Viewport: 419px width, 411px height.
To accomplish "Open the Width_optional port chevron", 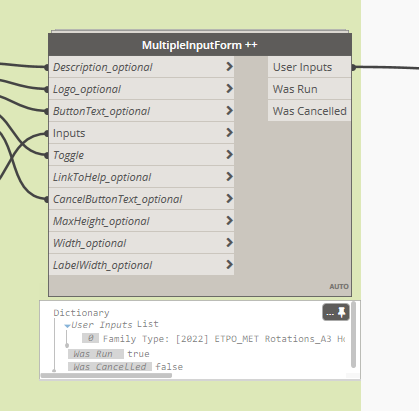I will (x=229, y=243).
